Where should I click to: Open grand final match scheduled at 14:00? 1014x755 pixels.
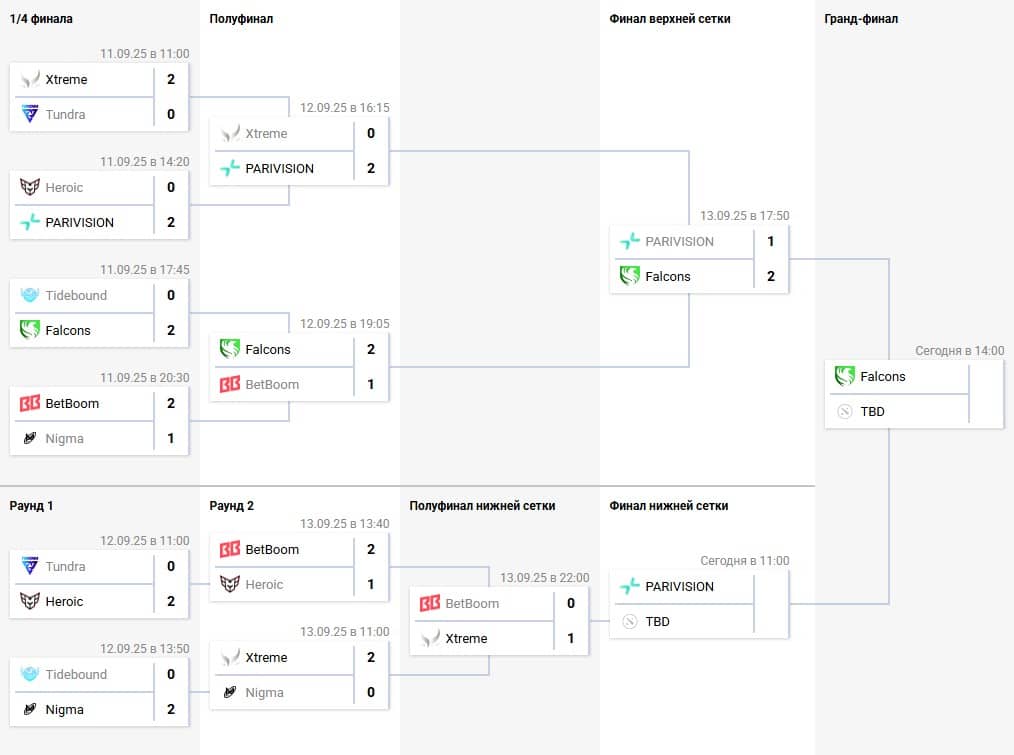914,394
